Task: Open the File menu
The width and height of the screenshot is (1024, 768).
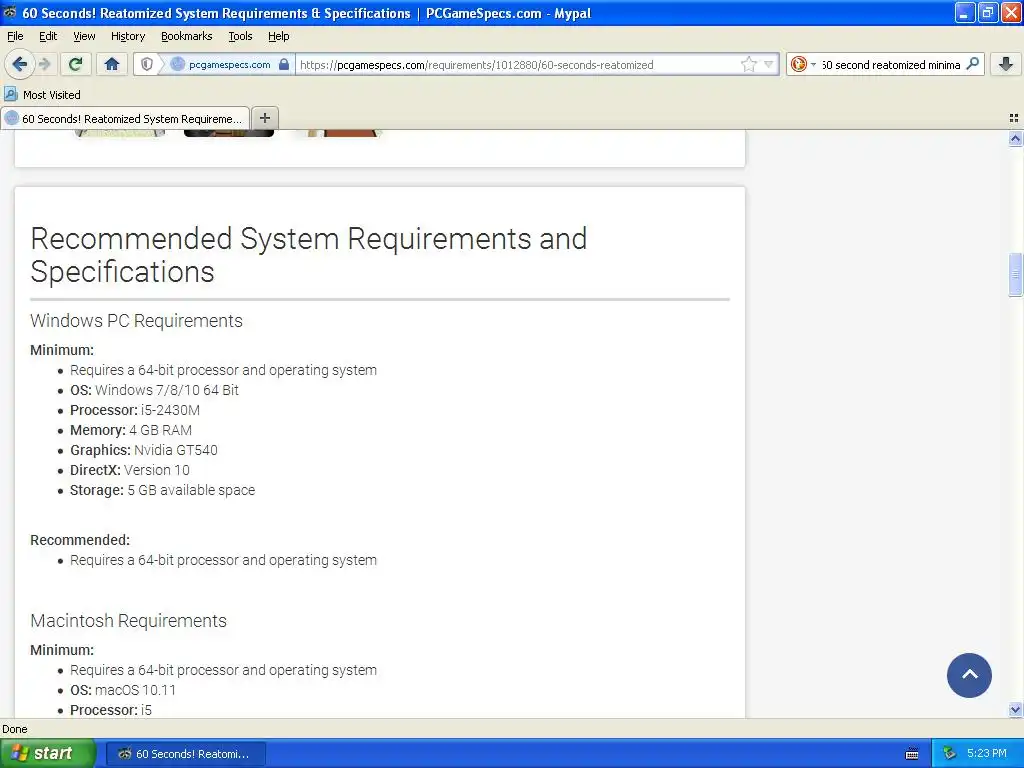Action: [15, 36]
